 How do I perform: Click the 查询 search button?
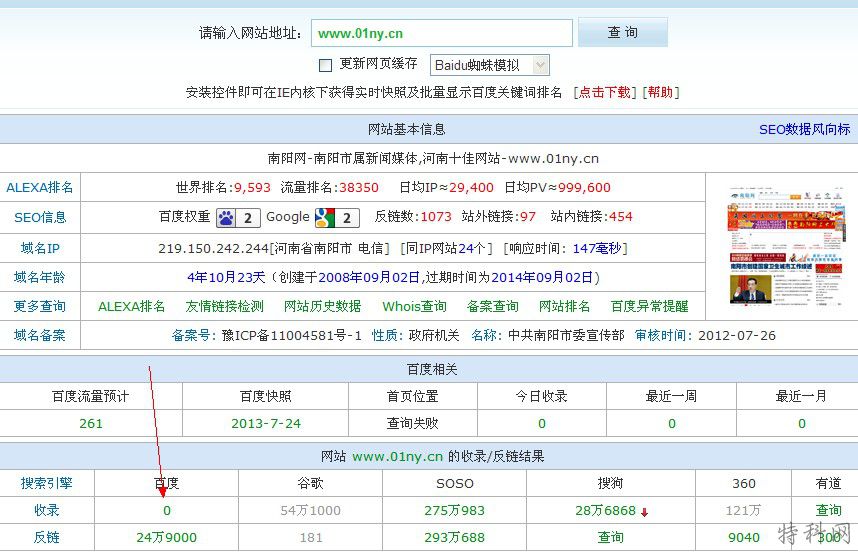coord(623,32)
